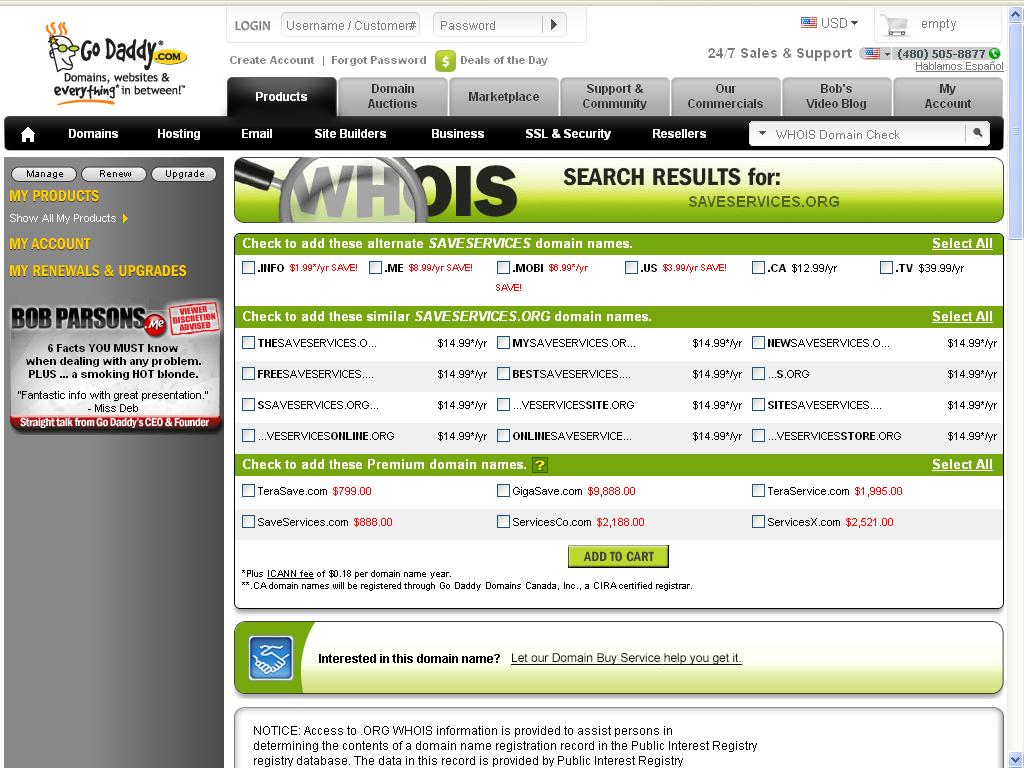The image size is (1024, 768).
Task: Open the USD currency dropdown
Action: [839, 24]
